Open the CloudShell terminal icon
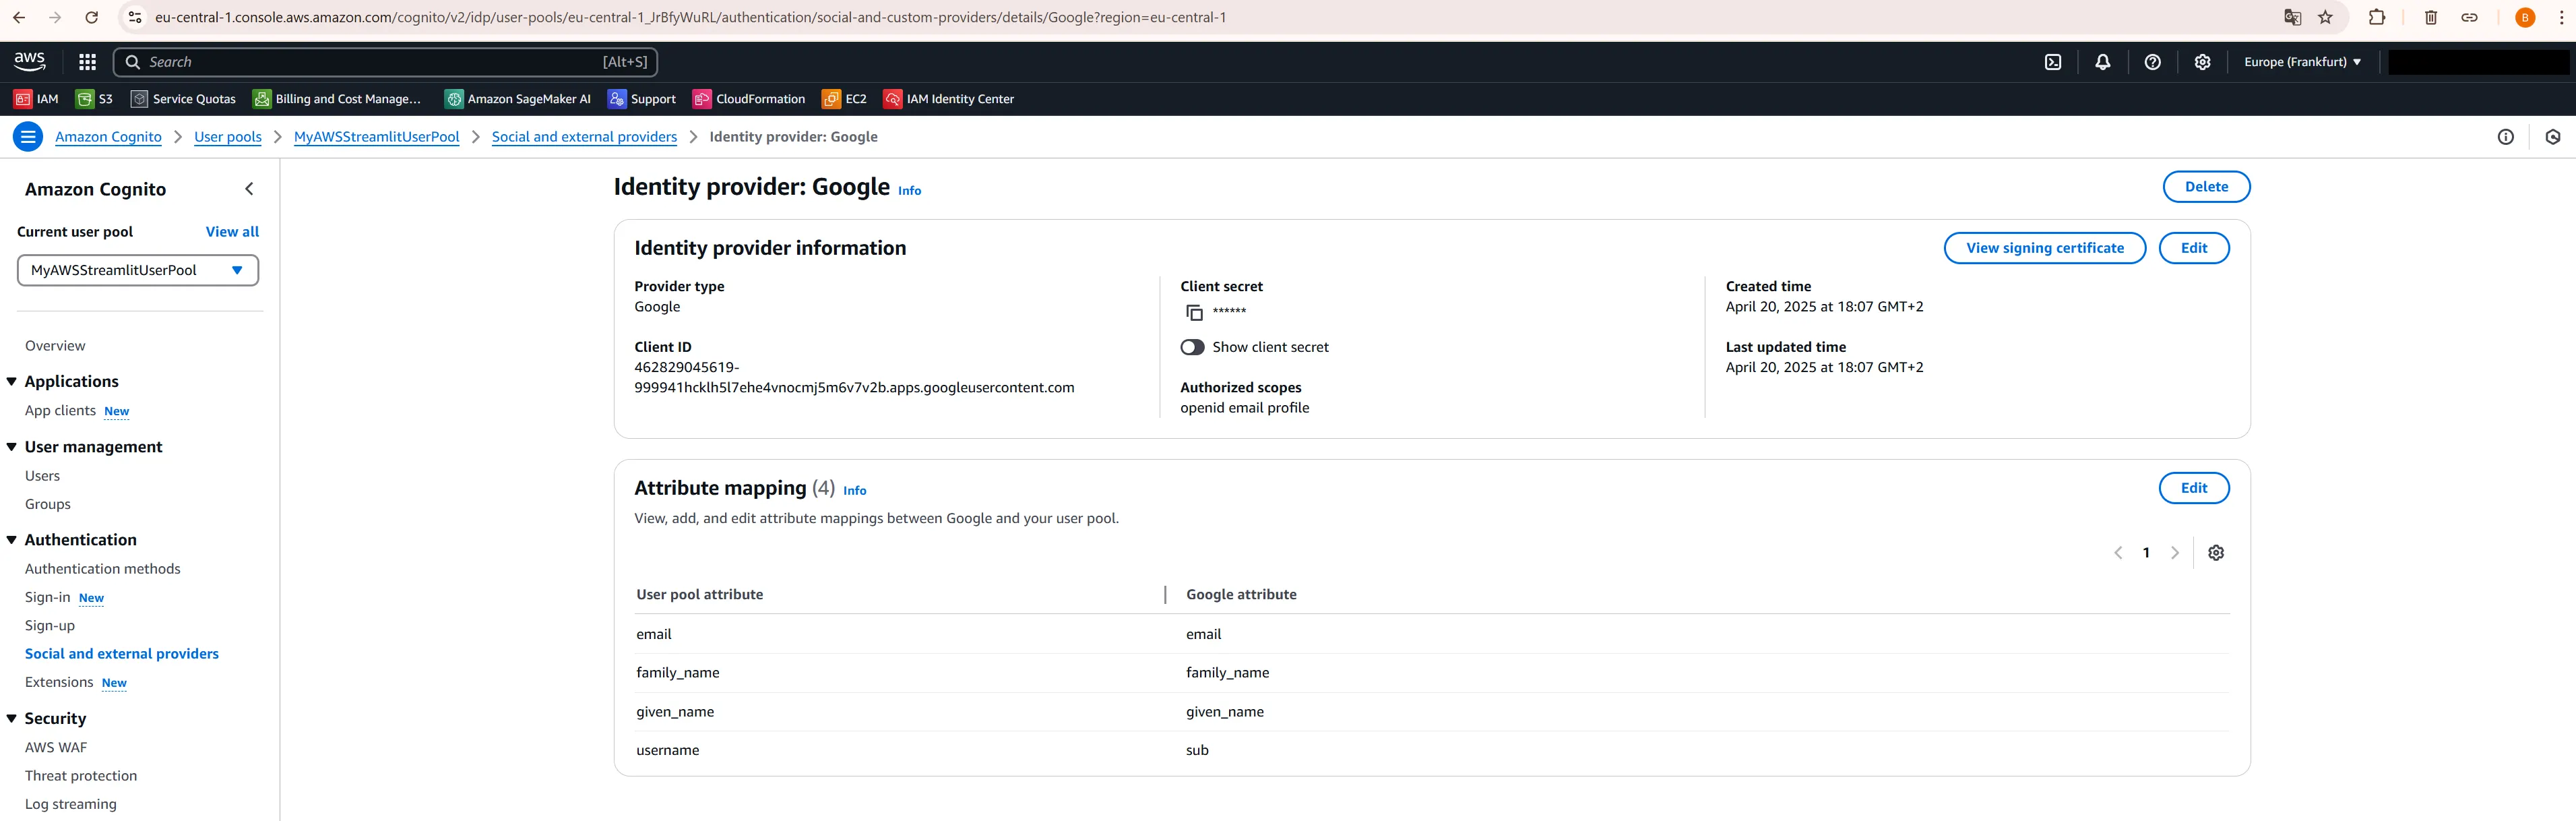The height and width of the screenshot is (821, 2576). 2053,61
